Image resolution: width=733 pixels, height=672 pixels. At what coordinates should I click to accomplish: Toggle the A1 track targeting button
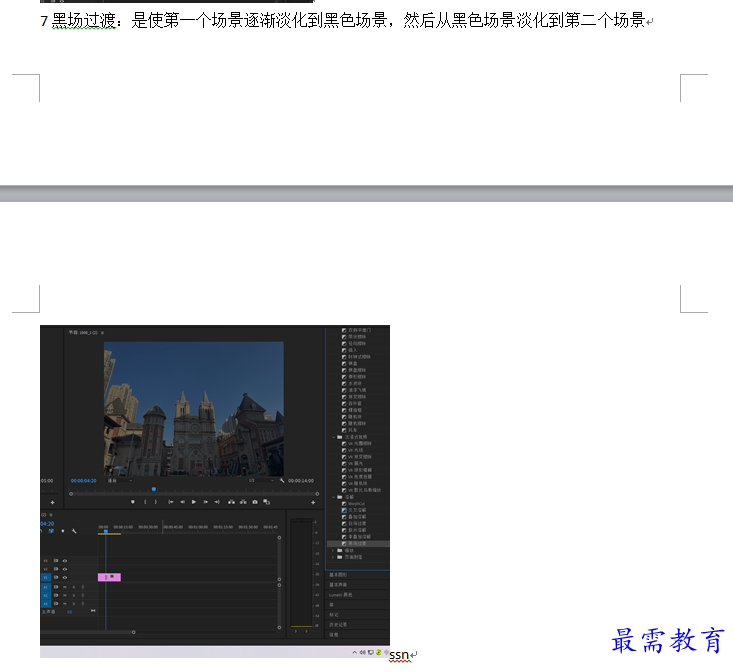coord(46,587)
